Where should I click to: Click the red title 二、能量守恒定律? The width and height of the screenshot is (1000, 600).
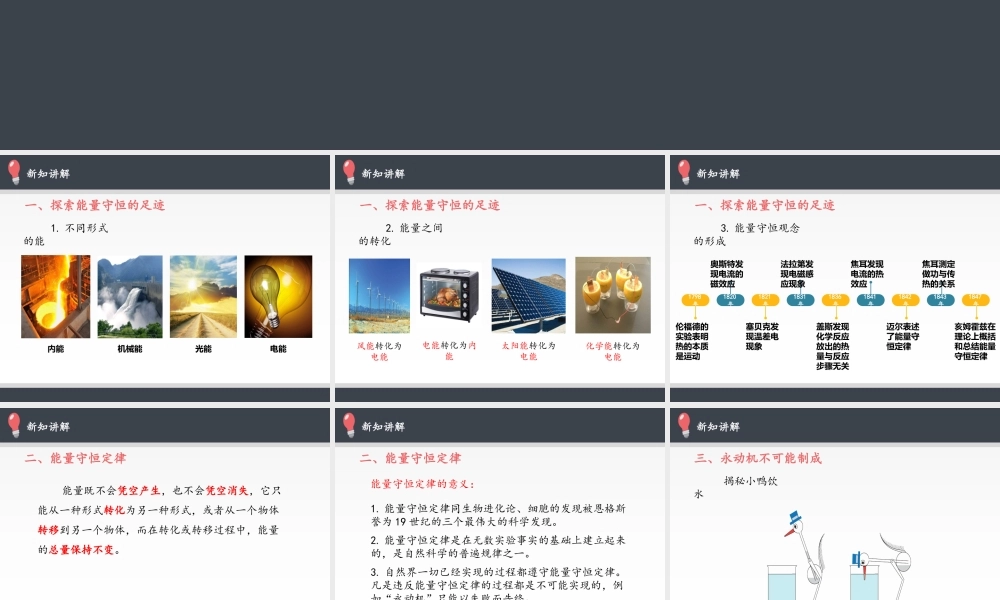pos(74,460)
